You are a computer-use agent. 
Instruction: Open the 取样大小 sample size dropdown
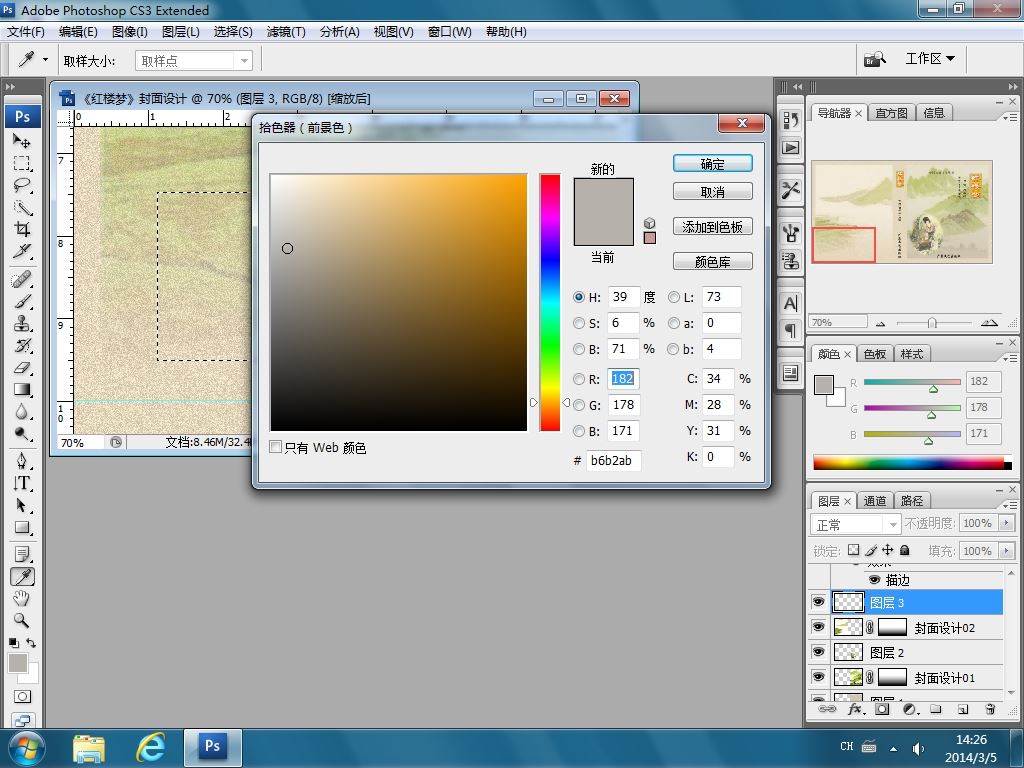(193, 61)
